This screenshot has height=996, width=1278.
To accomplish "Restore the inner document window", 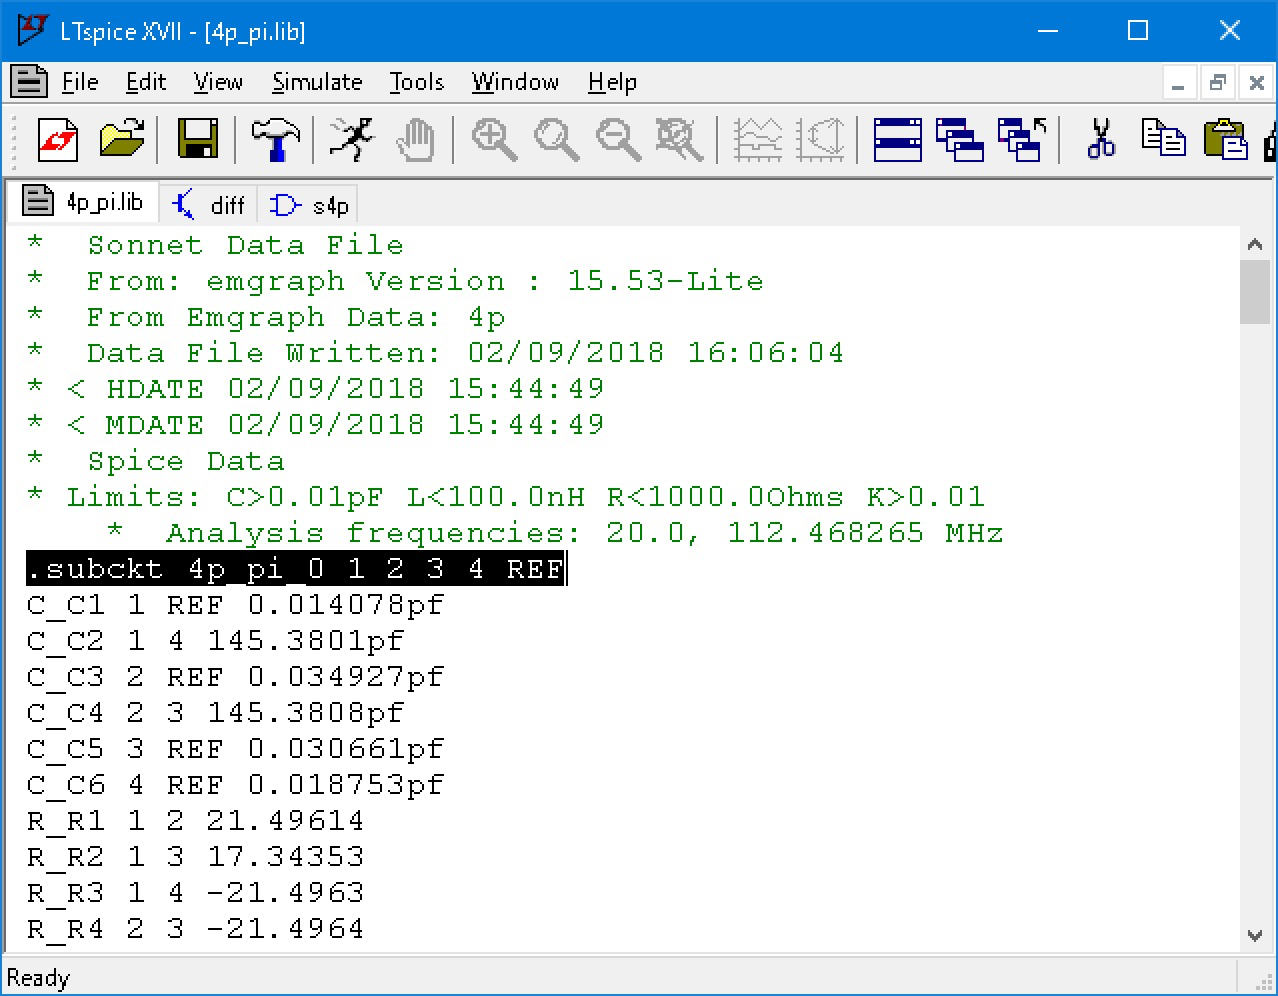I will click(1217, 83).
